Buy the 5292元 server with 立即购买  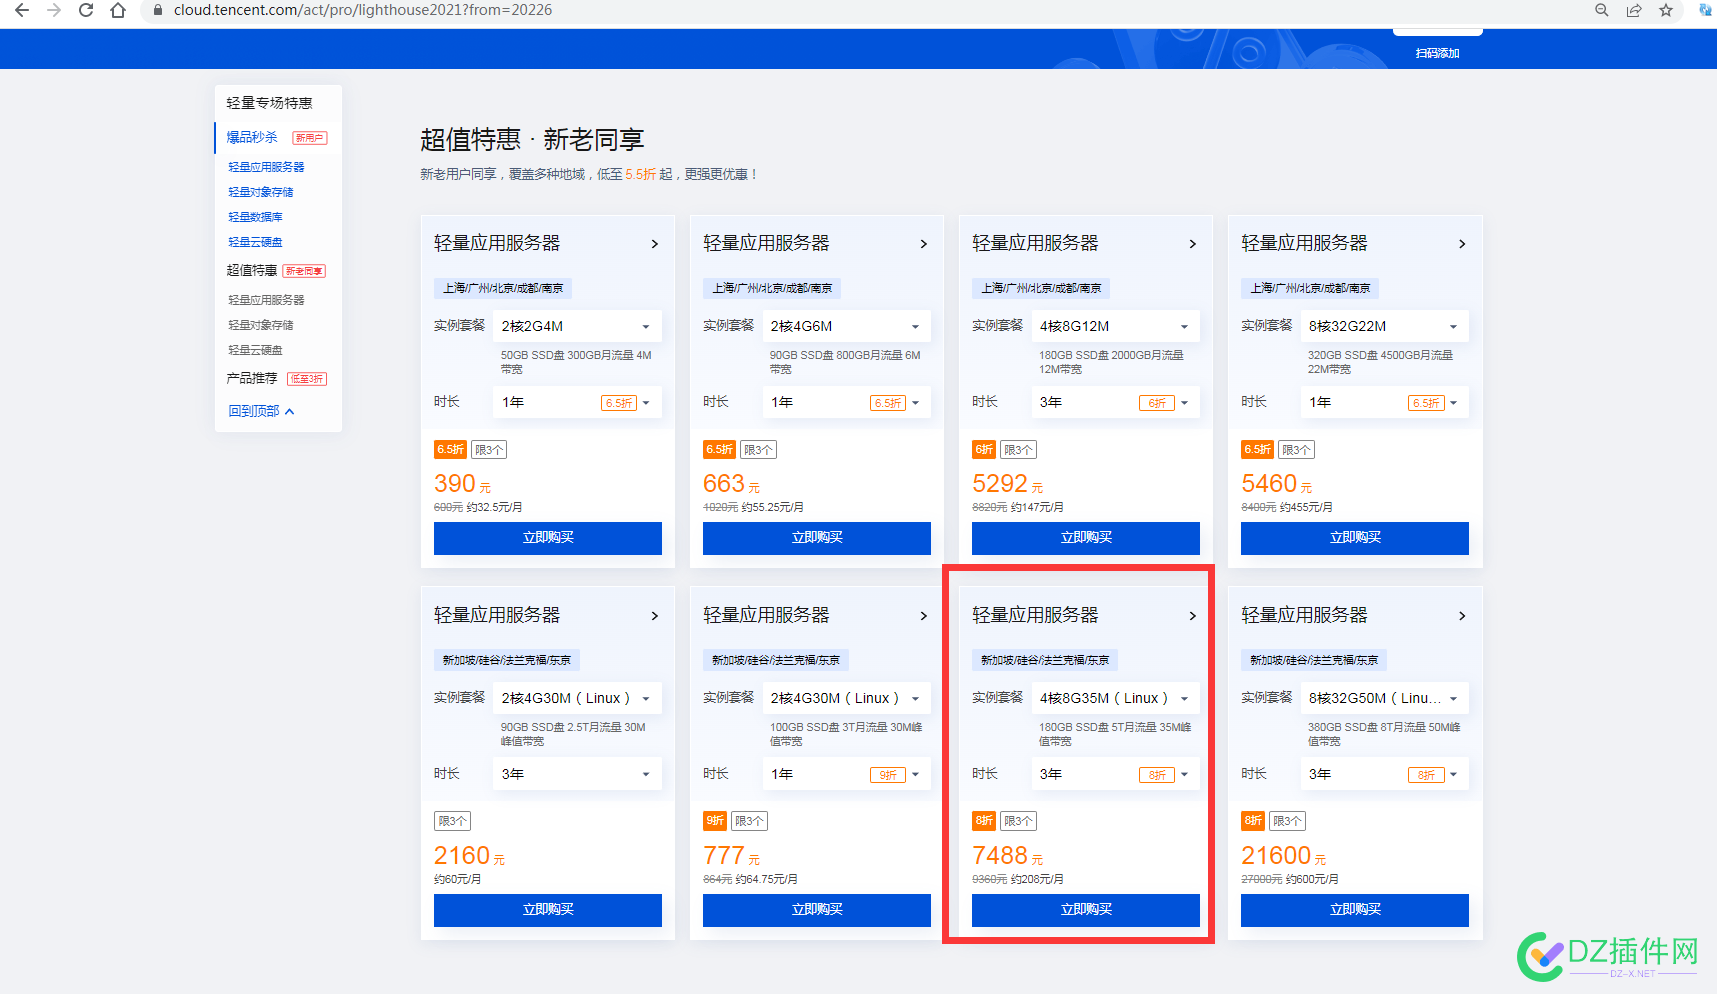pyautogui.click(x=1086, y=538)
